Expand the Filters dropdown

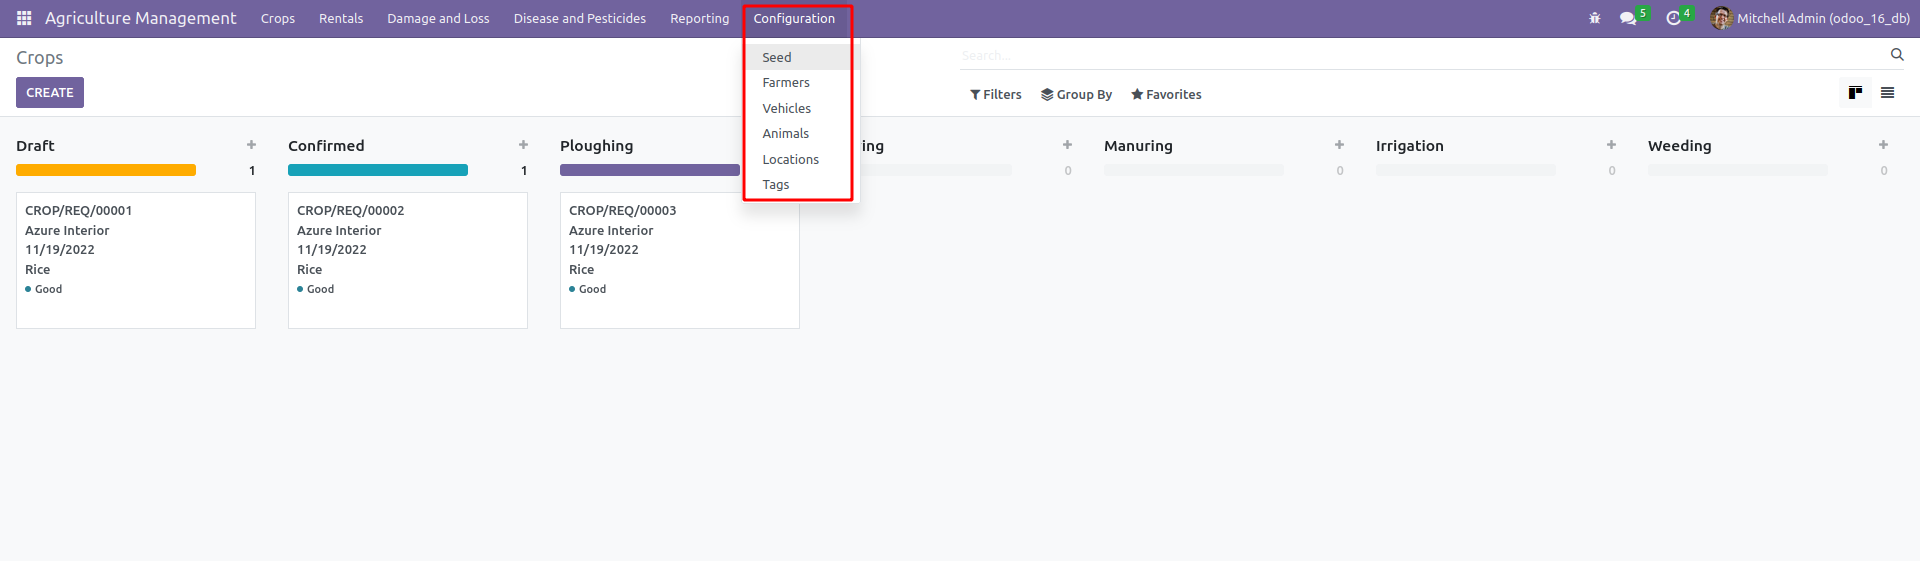point(996,94)
